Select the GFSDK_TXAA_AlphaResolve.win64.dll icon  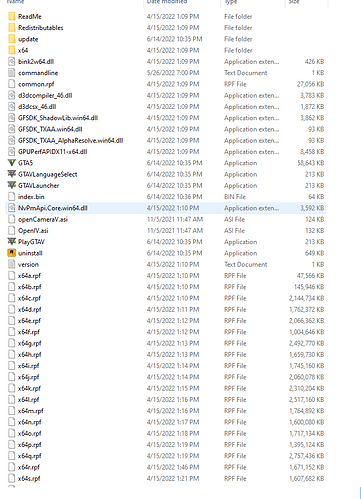[x=12, y=140]
